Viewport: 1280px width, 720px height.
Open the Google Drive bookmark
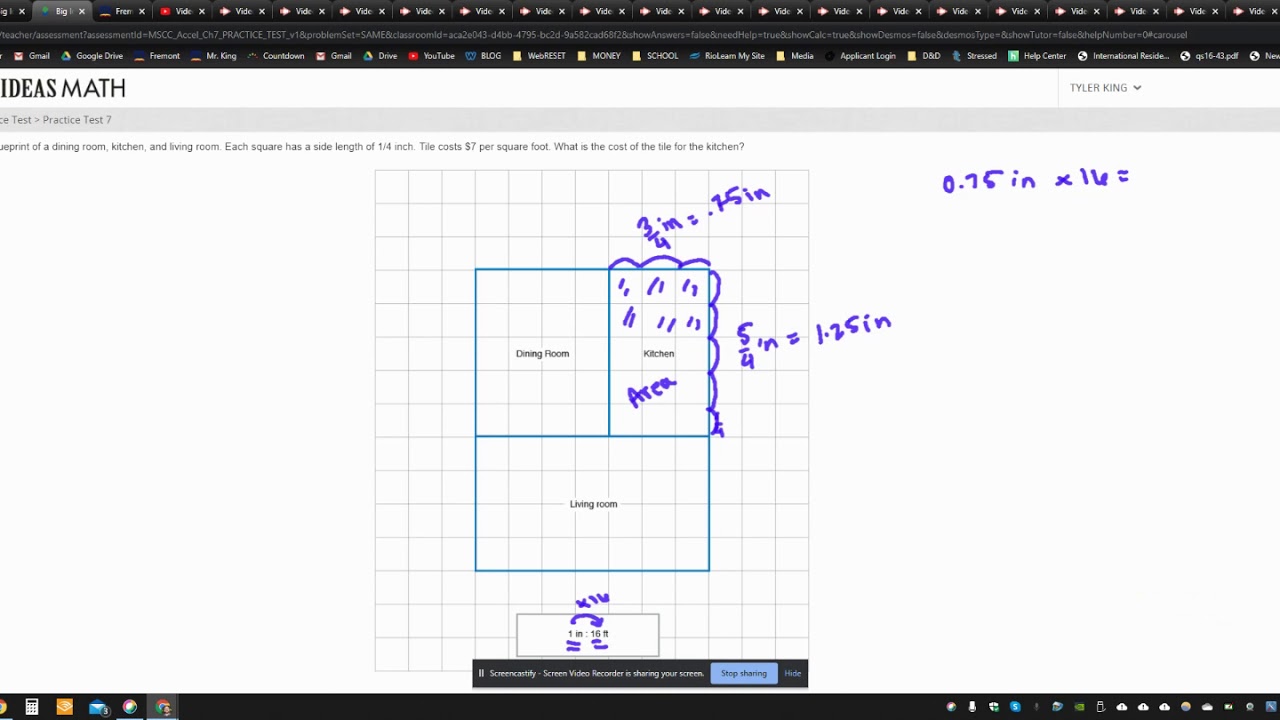point(92,56)
